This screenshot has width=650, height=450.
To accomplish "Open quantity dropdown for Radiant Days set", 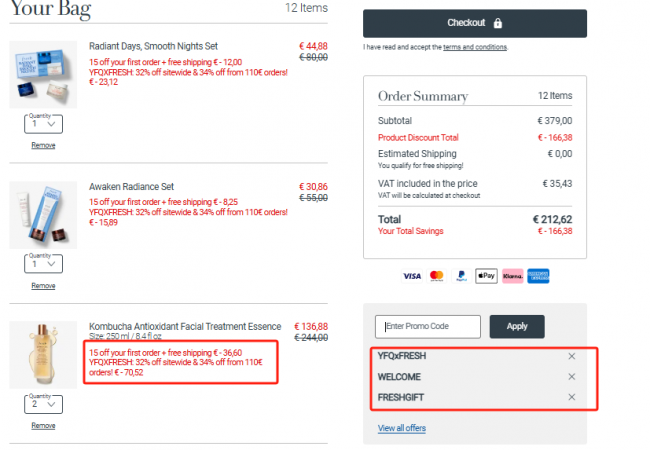I will (x=44, y=124).
